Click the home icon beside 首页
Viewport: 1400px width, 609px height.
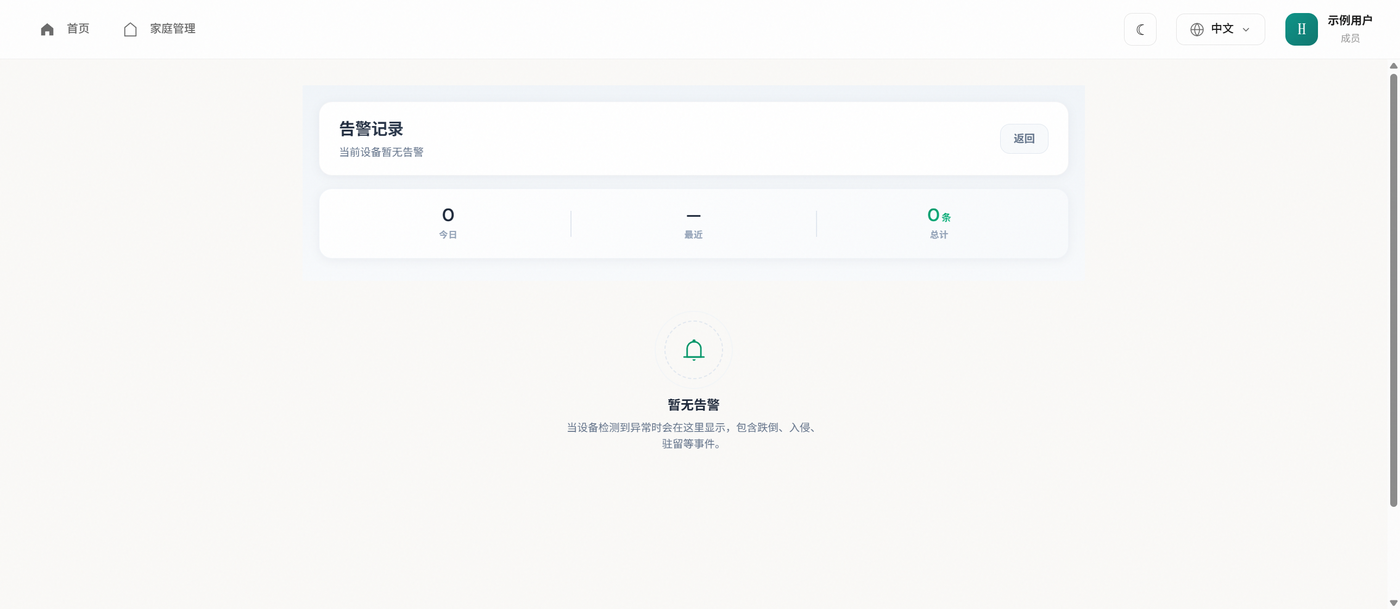click(47, 29)
